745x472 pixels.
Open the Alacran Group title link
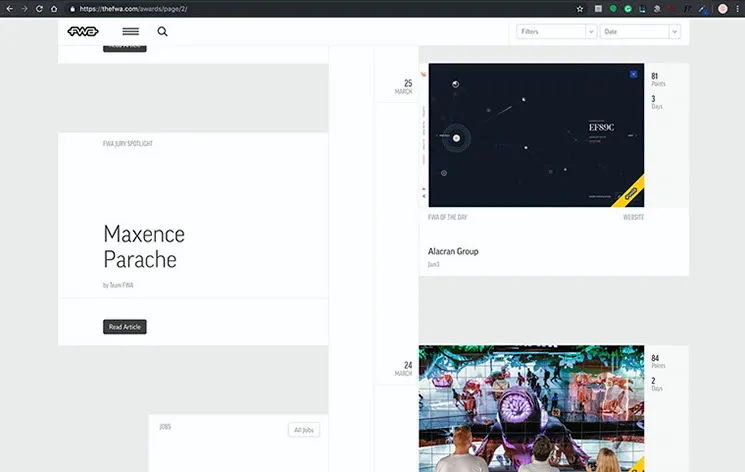453,251
